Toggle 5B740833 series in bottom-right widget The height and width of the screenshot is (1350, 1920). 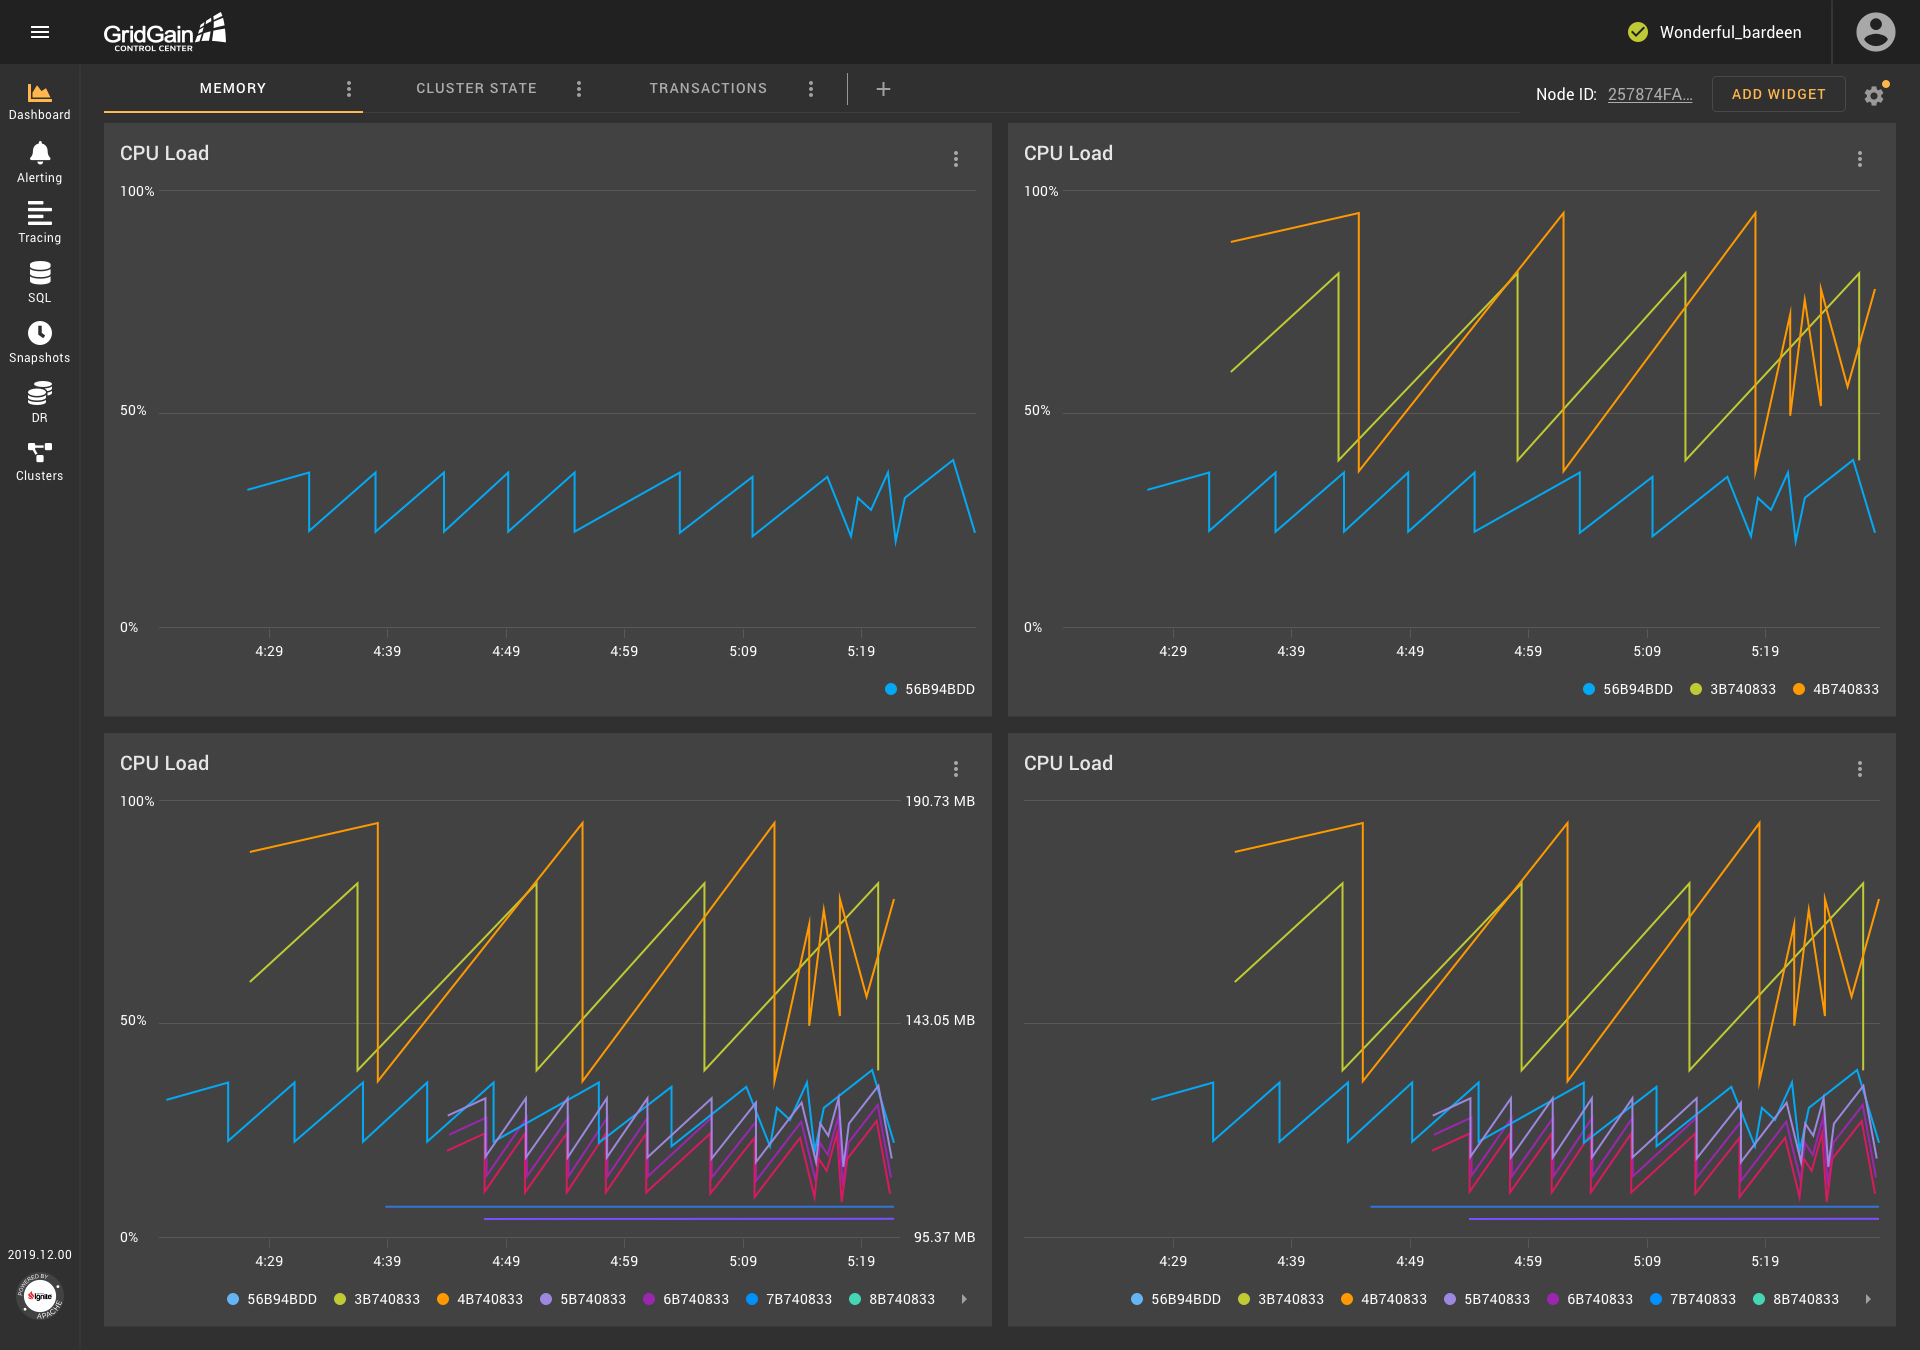(x=1487, y=1299)
